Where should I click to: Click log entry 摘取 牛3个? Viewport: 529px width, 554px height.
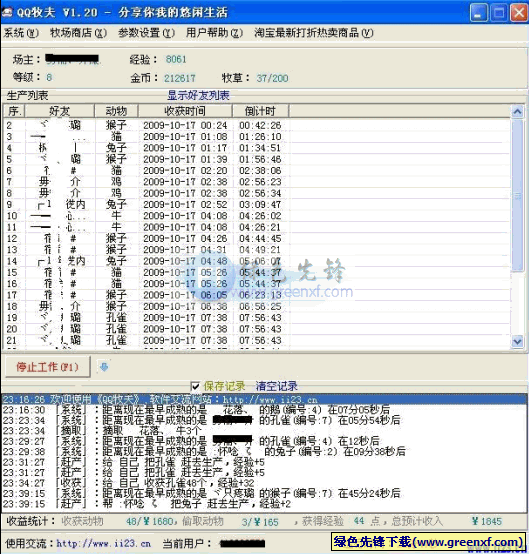pyautogui.click(x=264, y=431)
